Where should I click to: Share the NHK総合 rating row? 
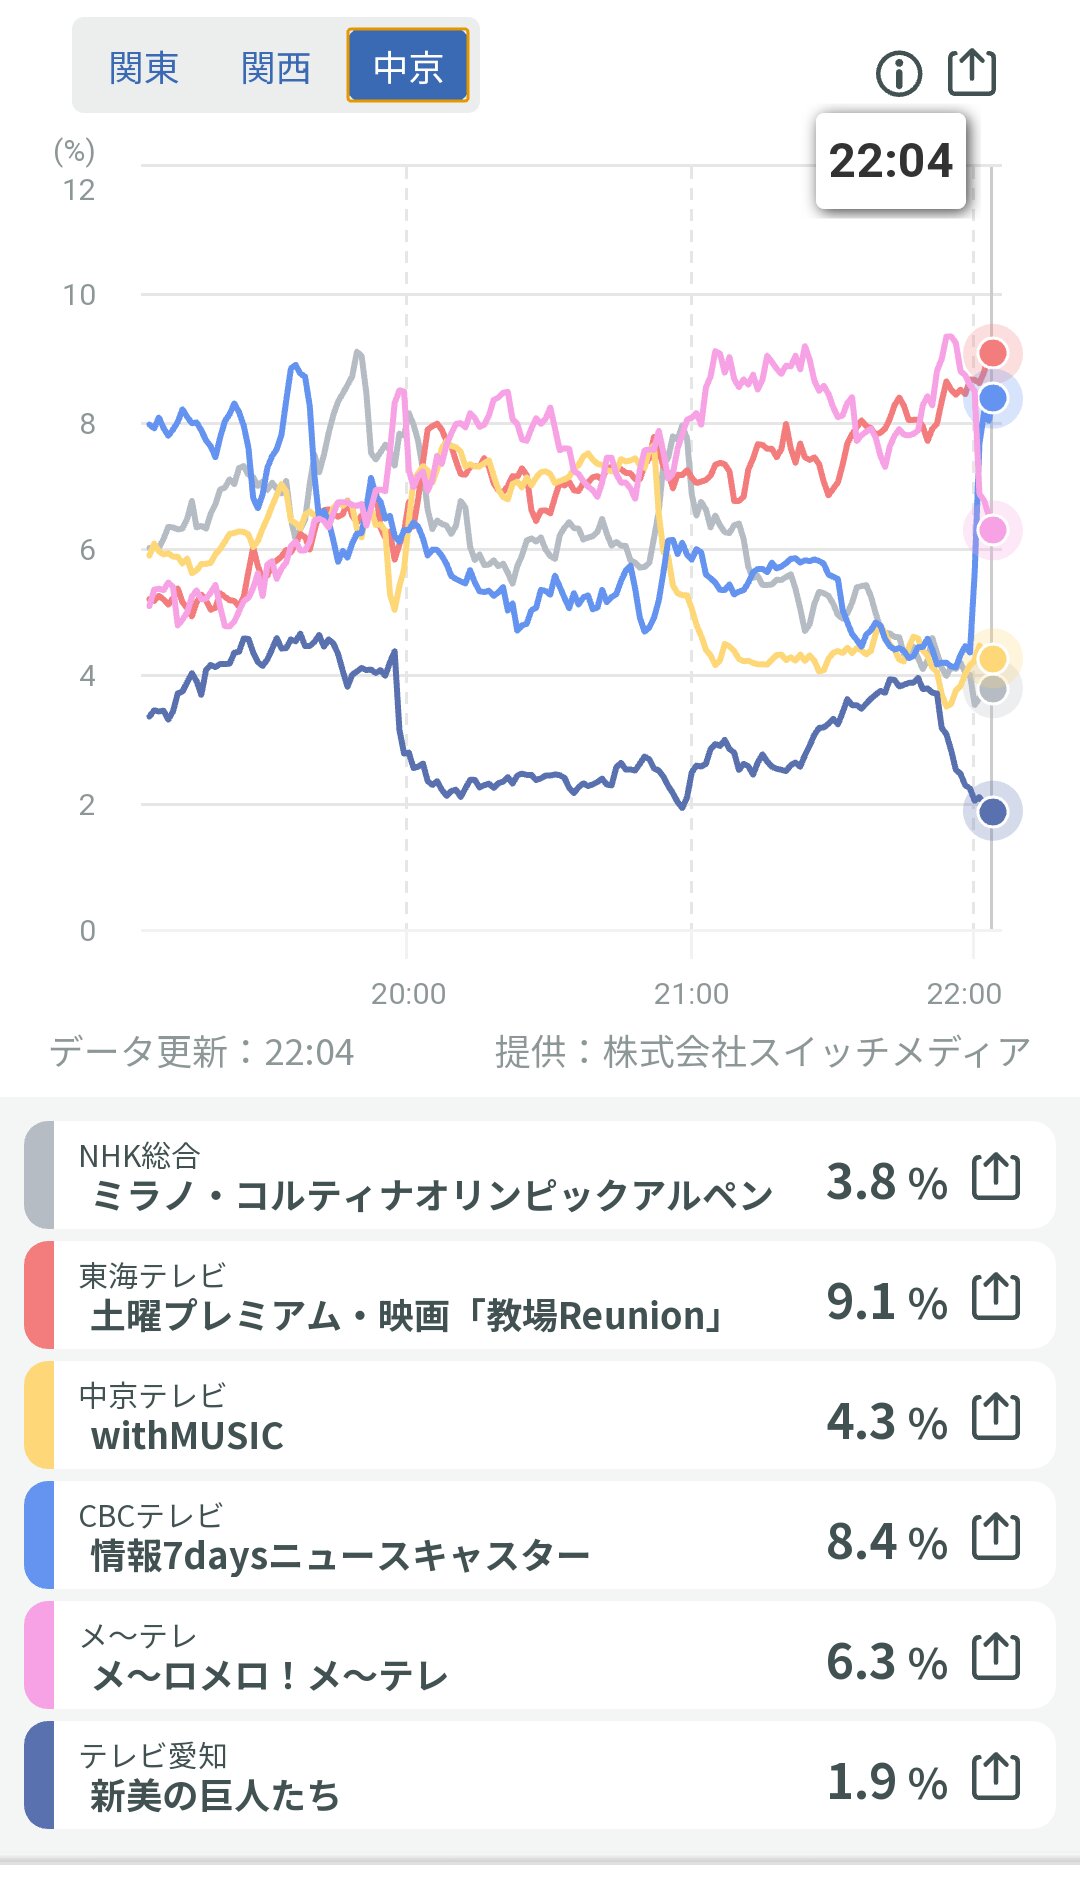point(996,1176)
